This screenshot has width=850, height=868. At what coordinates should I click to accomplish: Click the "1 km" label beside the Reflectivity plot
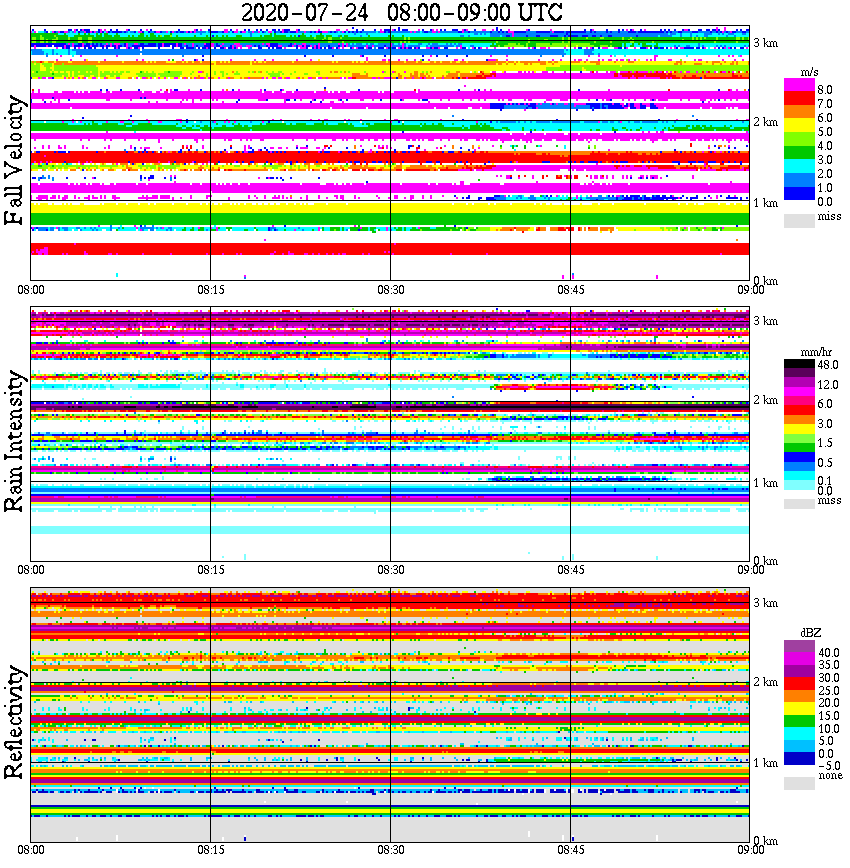(x=765, y=763)
